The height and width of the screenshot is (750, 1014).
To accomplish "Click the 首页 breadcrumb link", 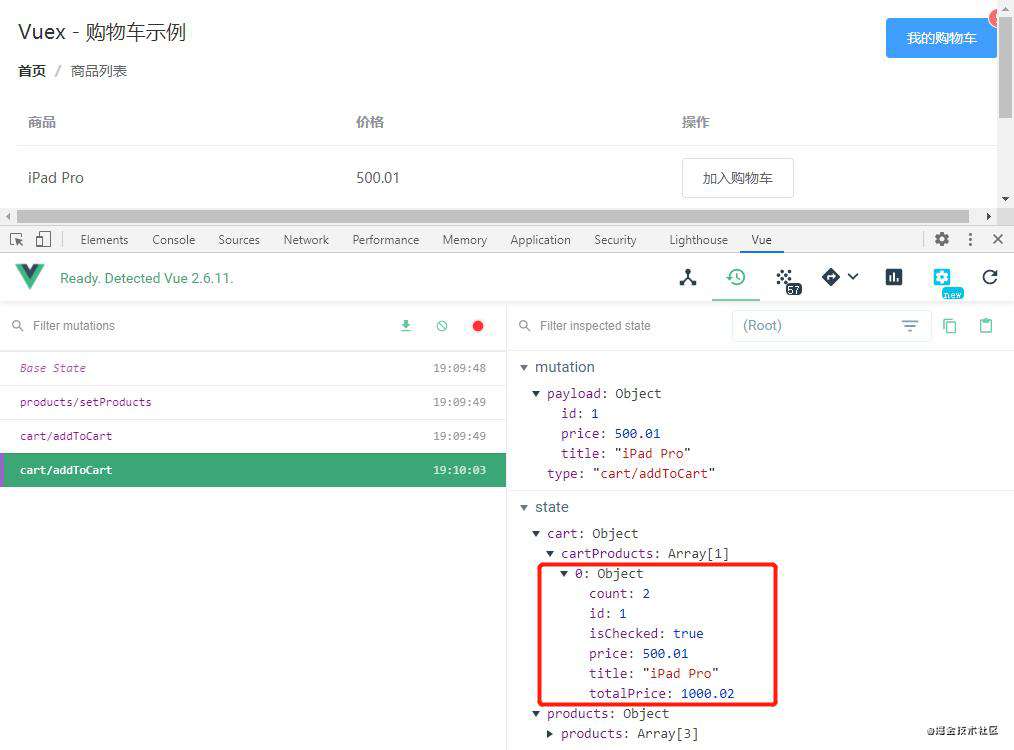I will click(32, 71).
